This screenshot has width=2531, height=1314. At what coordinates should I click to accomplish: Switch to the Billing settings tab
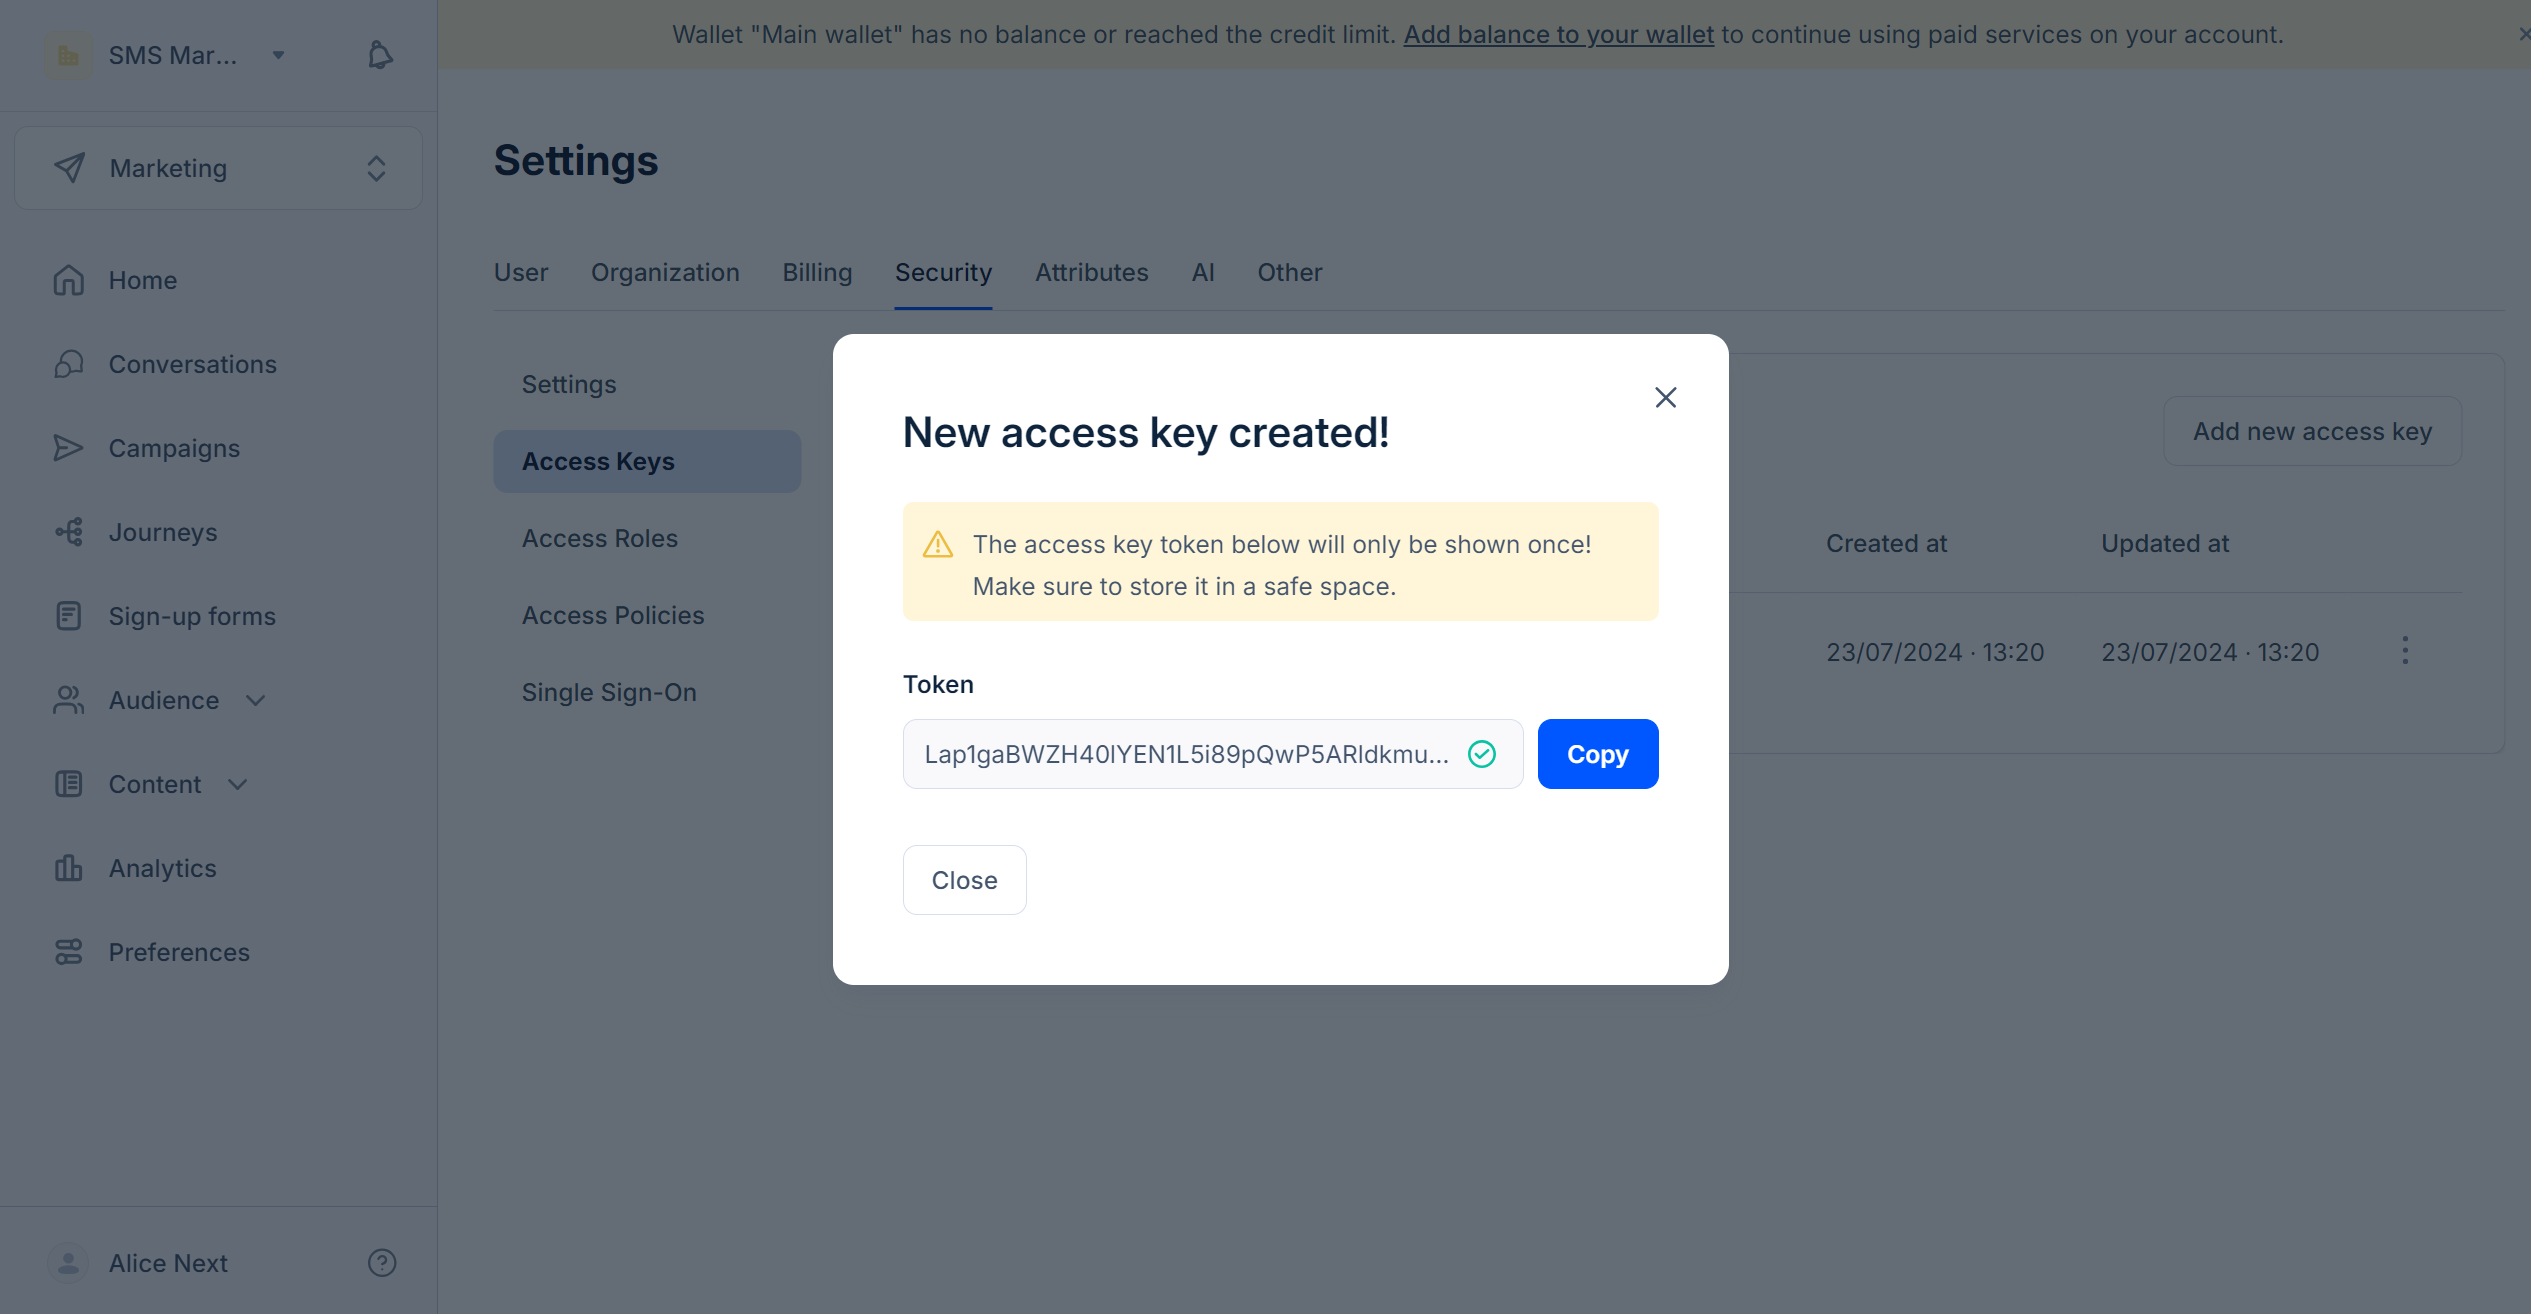[x=815, y=273]
